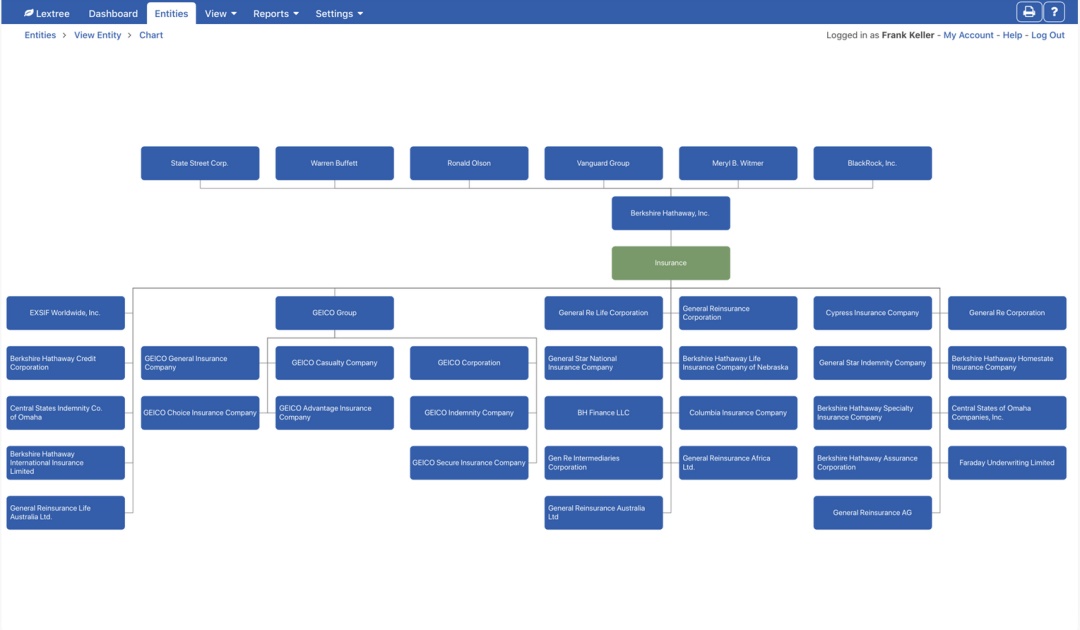This screenshot has width=1080, height=630.
Task: Click the Lextree logo
Action: [46, 13]
